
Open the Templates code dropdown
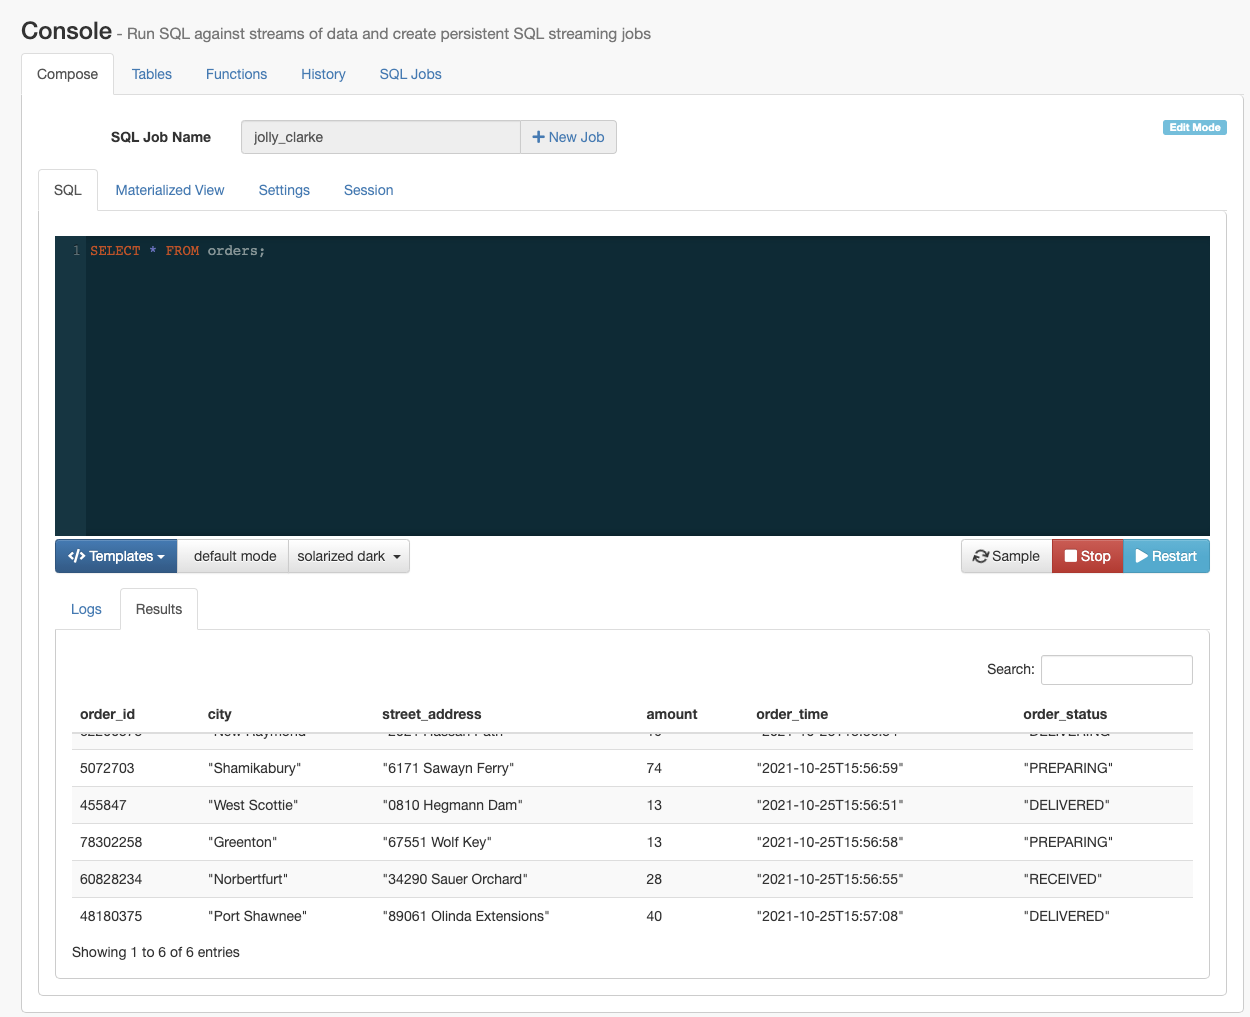[116, 556]
